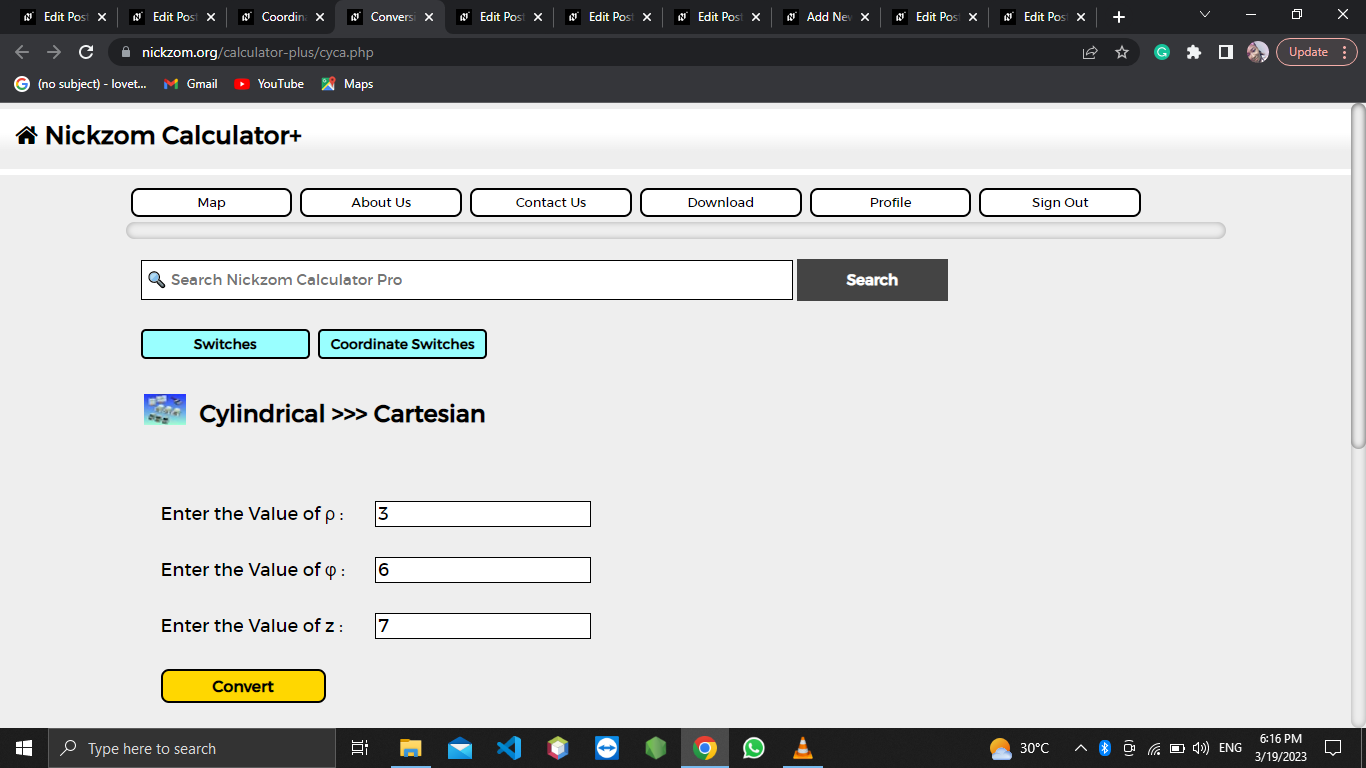Open the volume tray icon

(1201, 748)
